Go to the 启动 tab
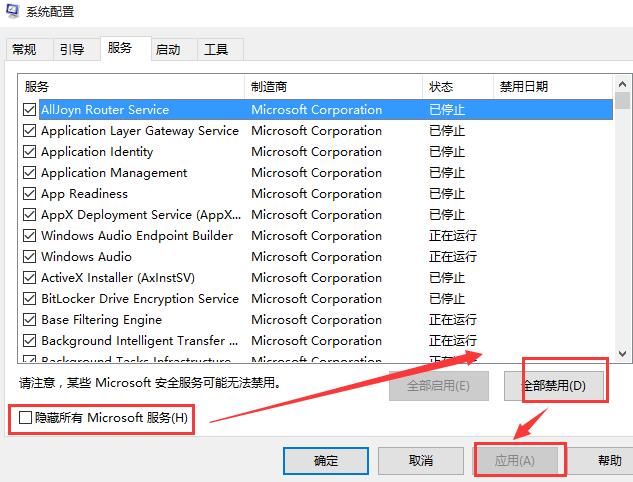The image size is (633, 482). click(174, 50)
